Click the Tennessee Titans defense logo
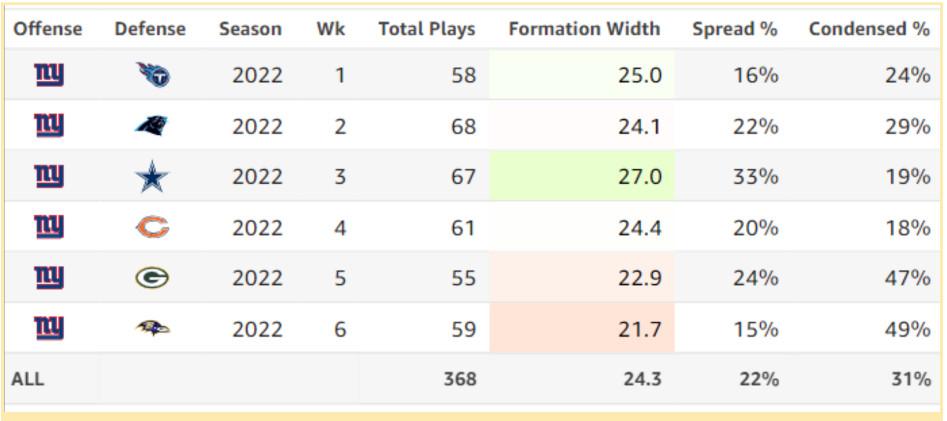Screen dimensions: 947x421 (x=152, y=74)
